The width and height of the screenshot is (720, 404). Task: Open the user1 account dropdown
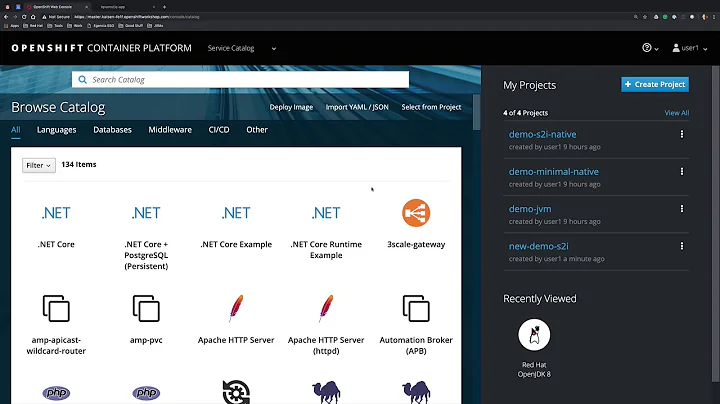pyautogui.click(x=690, y=48)
